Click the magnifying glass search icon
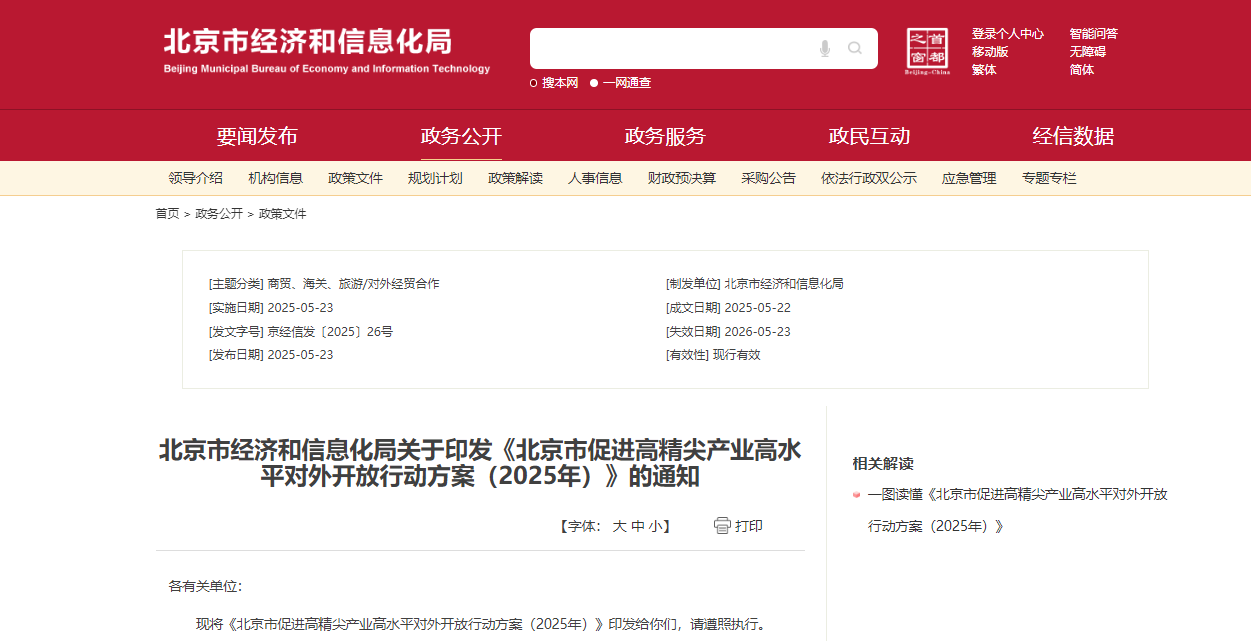 (855, 48)
